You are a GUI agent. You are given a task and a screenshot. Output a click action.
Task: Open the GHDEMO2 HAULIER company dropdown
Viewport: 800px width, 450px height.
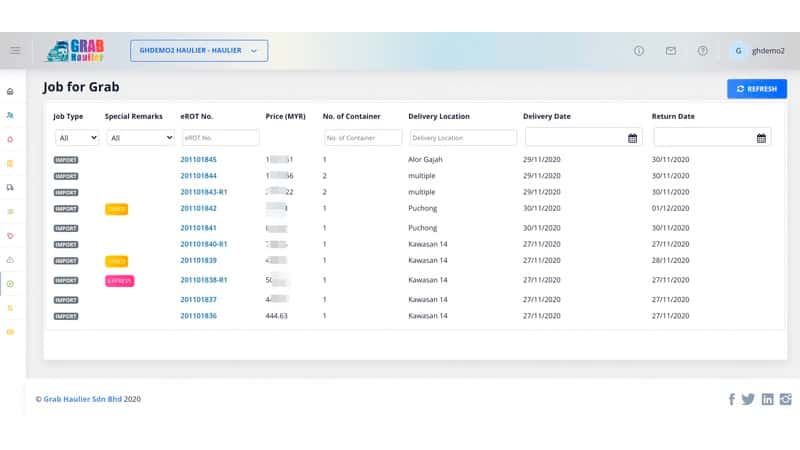199,51
